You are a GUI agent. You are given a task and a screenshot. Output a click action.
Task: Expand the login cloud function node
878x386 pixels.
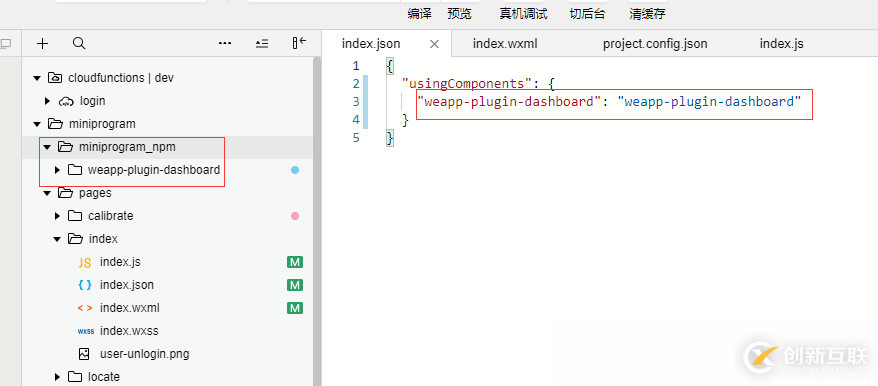(48, 101)
